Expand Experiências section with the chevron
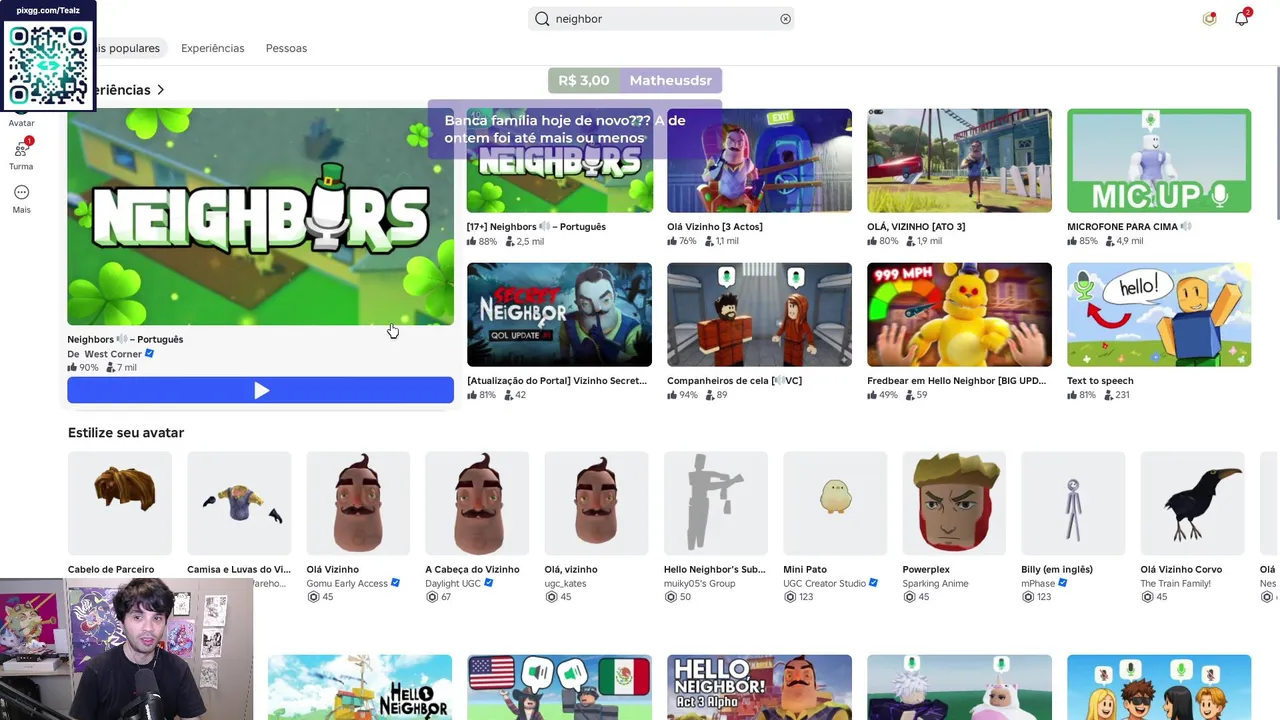Viewport: 1280px width, 720px height. pos(160,90)
